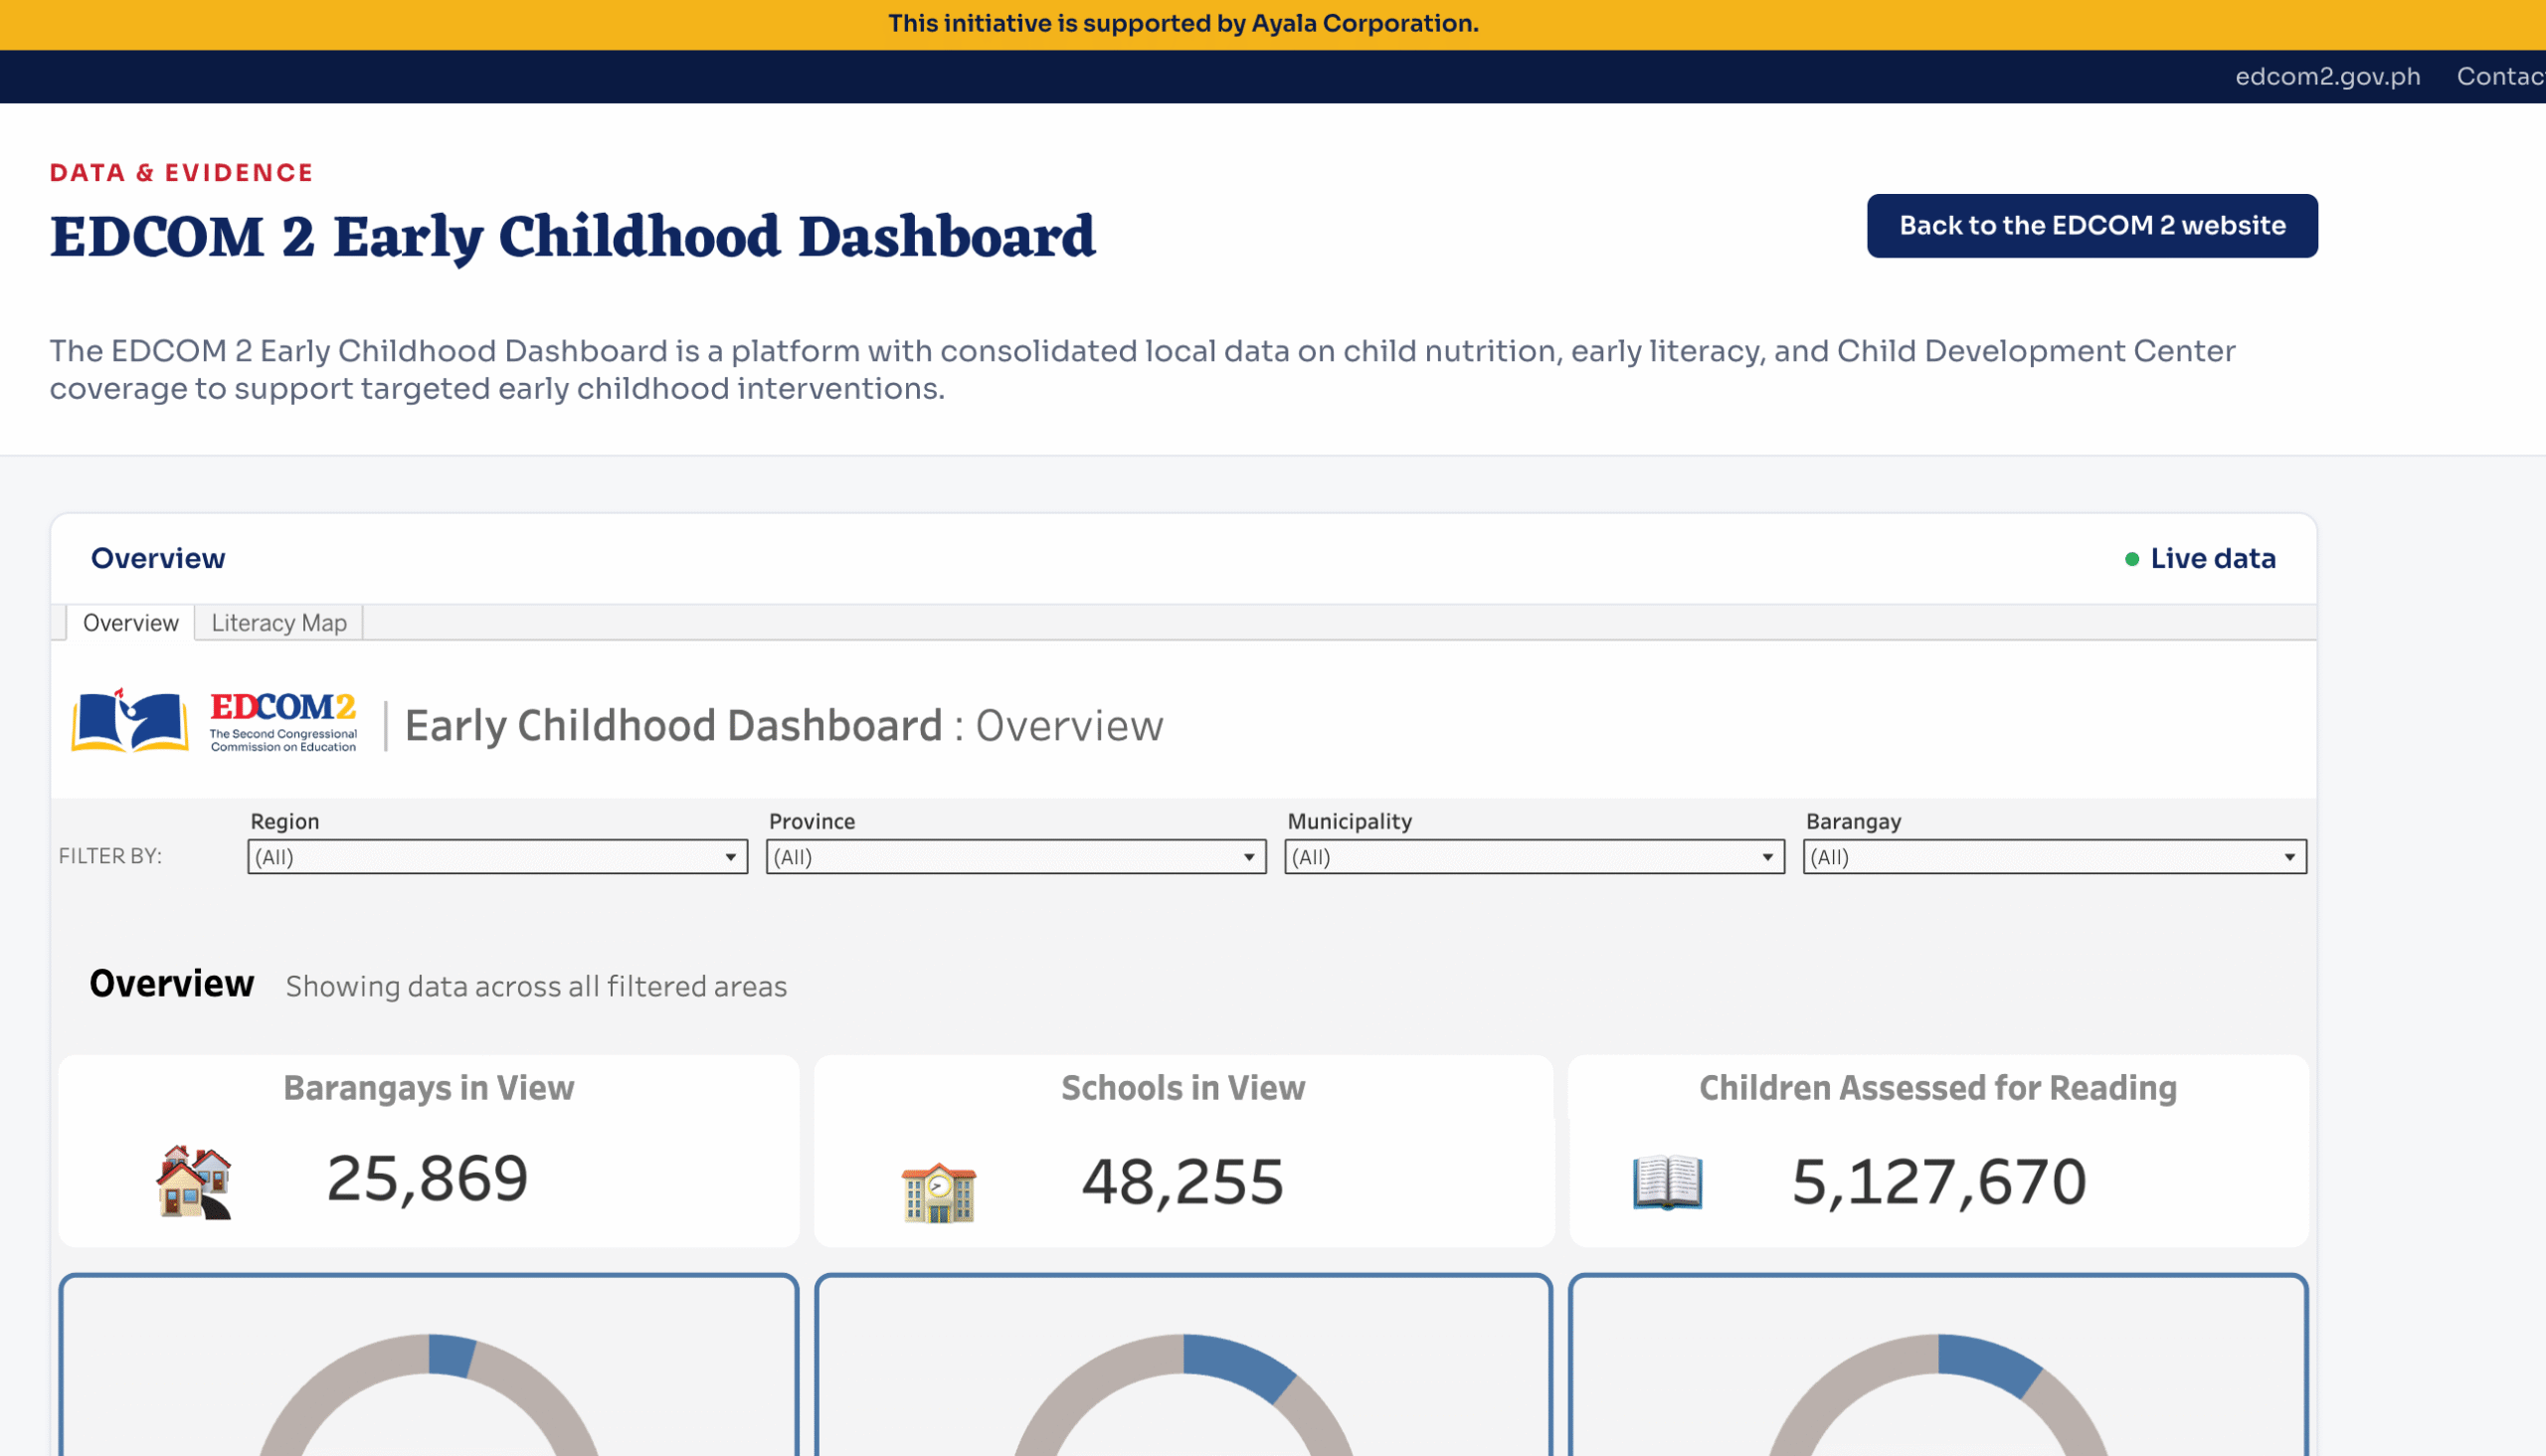Click the EDCOM2 Second Congressional Commission wordmark
Screen dimensions: 2546x1456
(284, 721)
